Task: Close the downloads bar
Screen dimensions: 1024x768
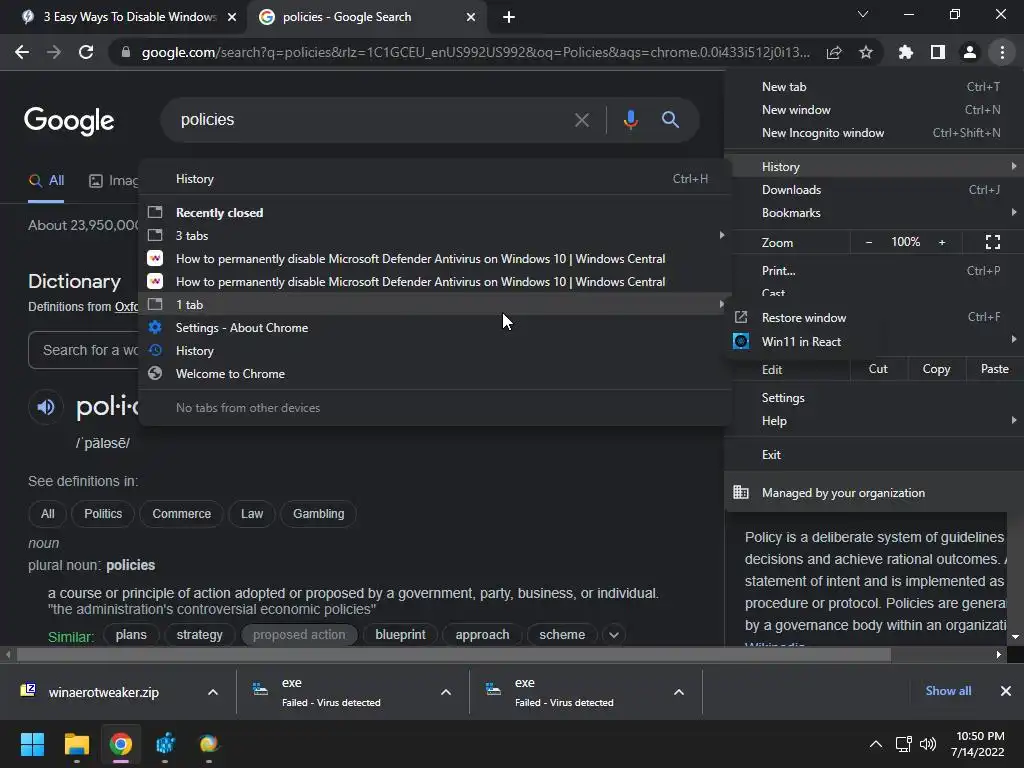Action: click(x=1006, y=691)
